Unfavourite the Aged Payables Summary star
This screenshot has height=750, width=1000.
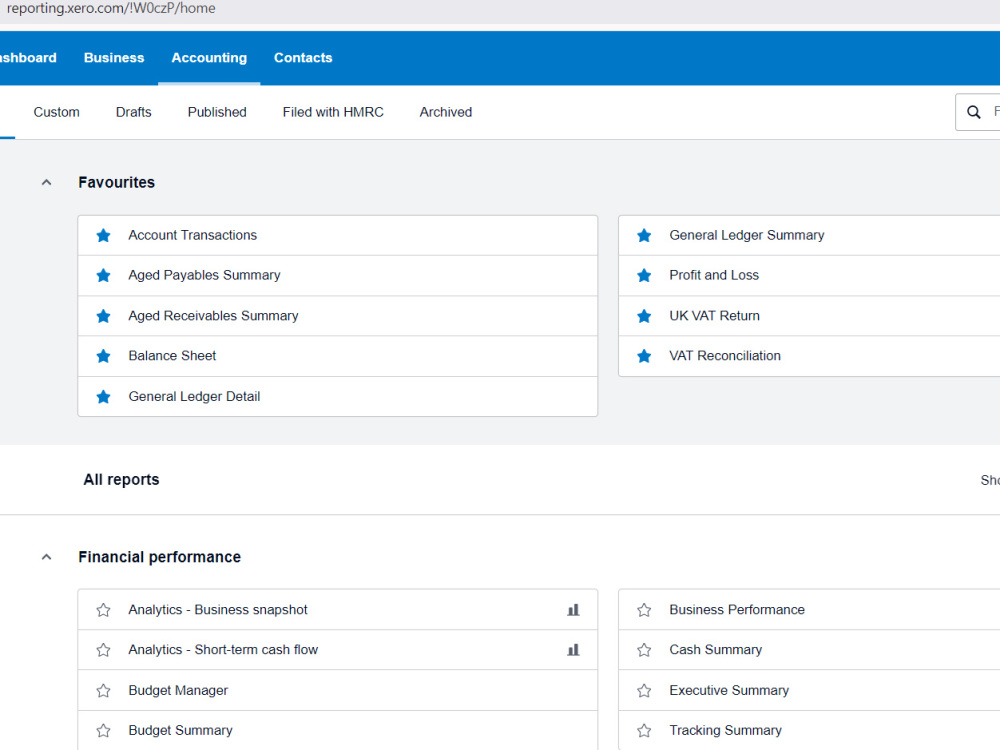(x=103, y=276)
